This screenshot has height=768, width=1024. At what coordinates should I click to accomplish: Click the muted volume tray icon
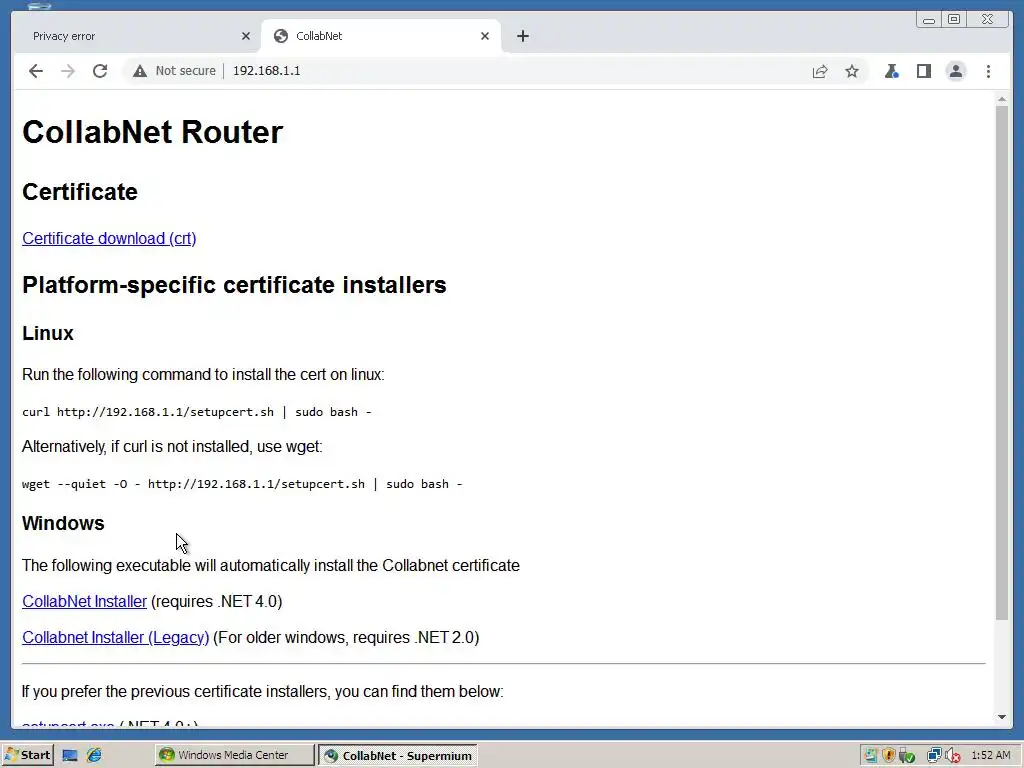tap(952, 756)
